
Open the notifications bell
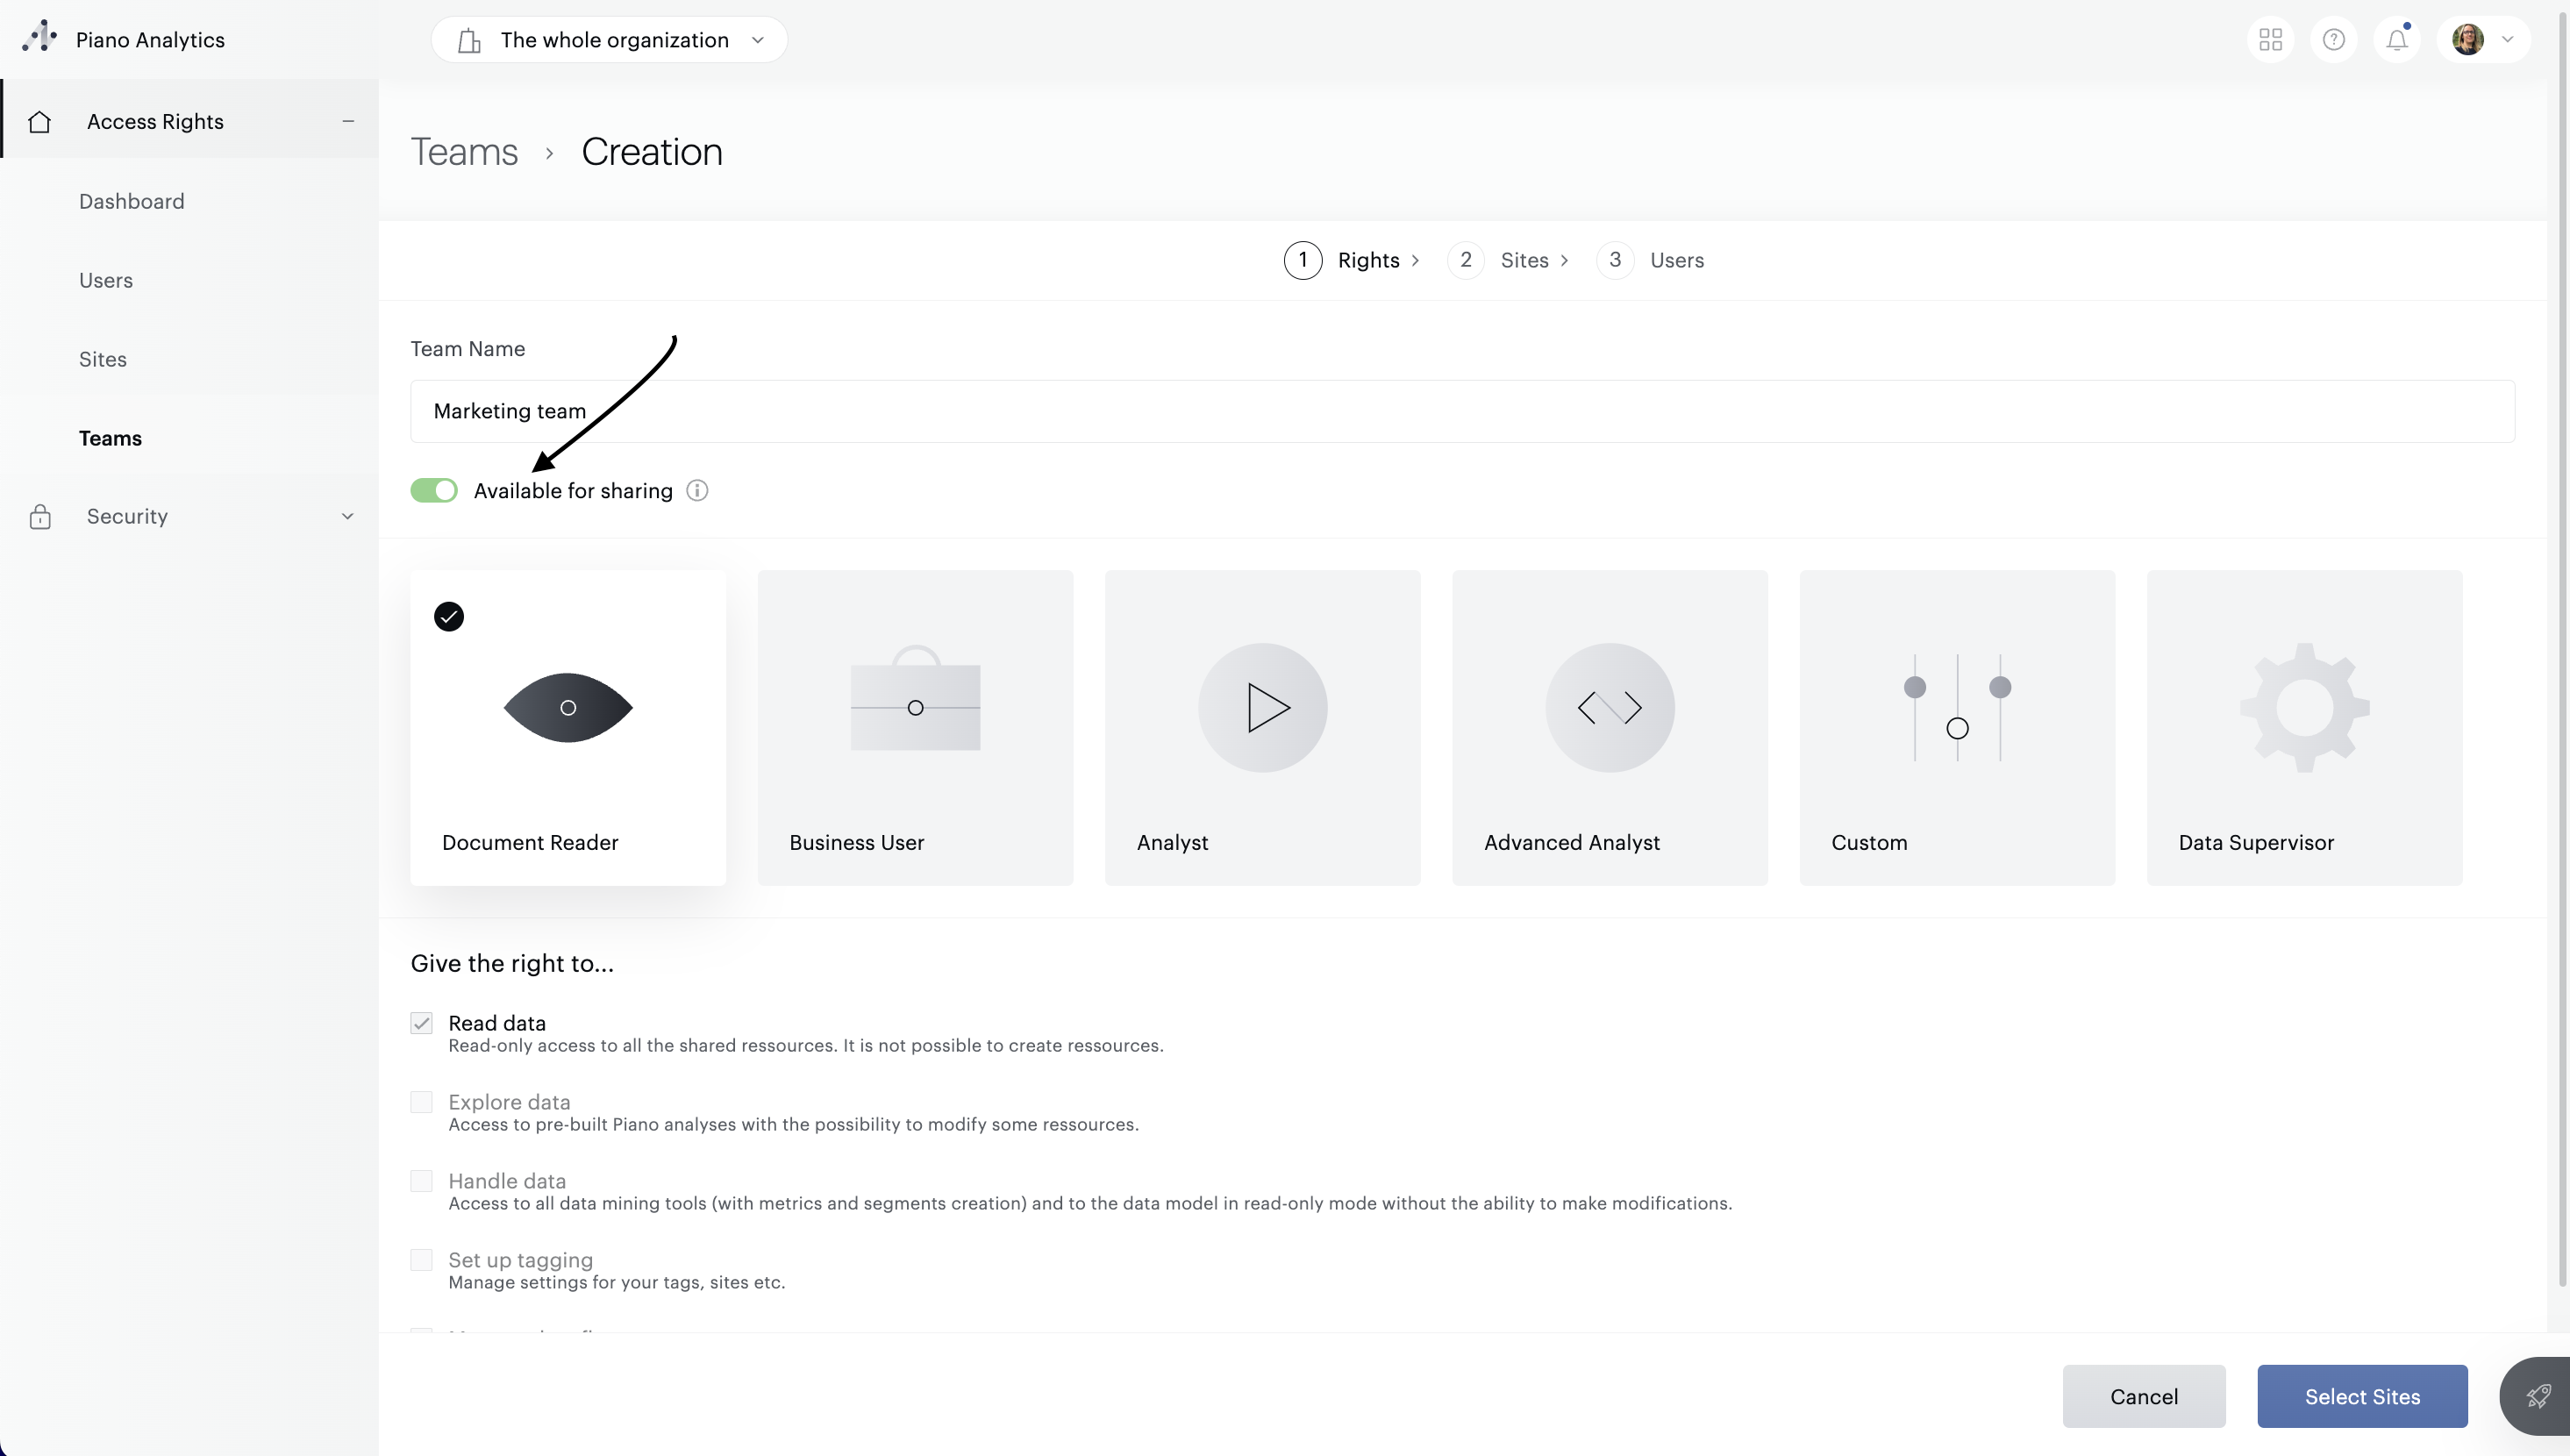pos(2396,40)
